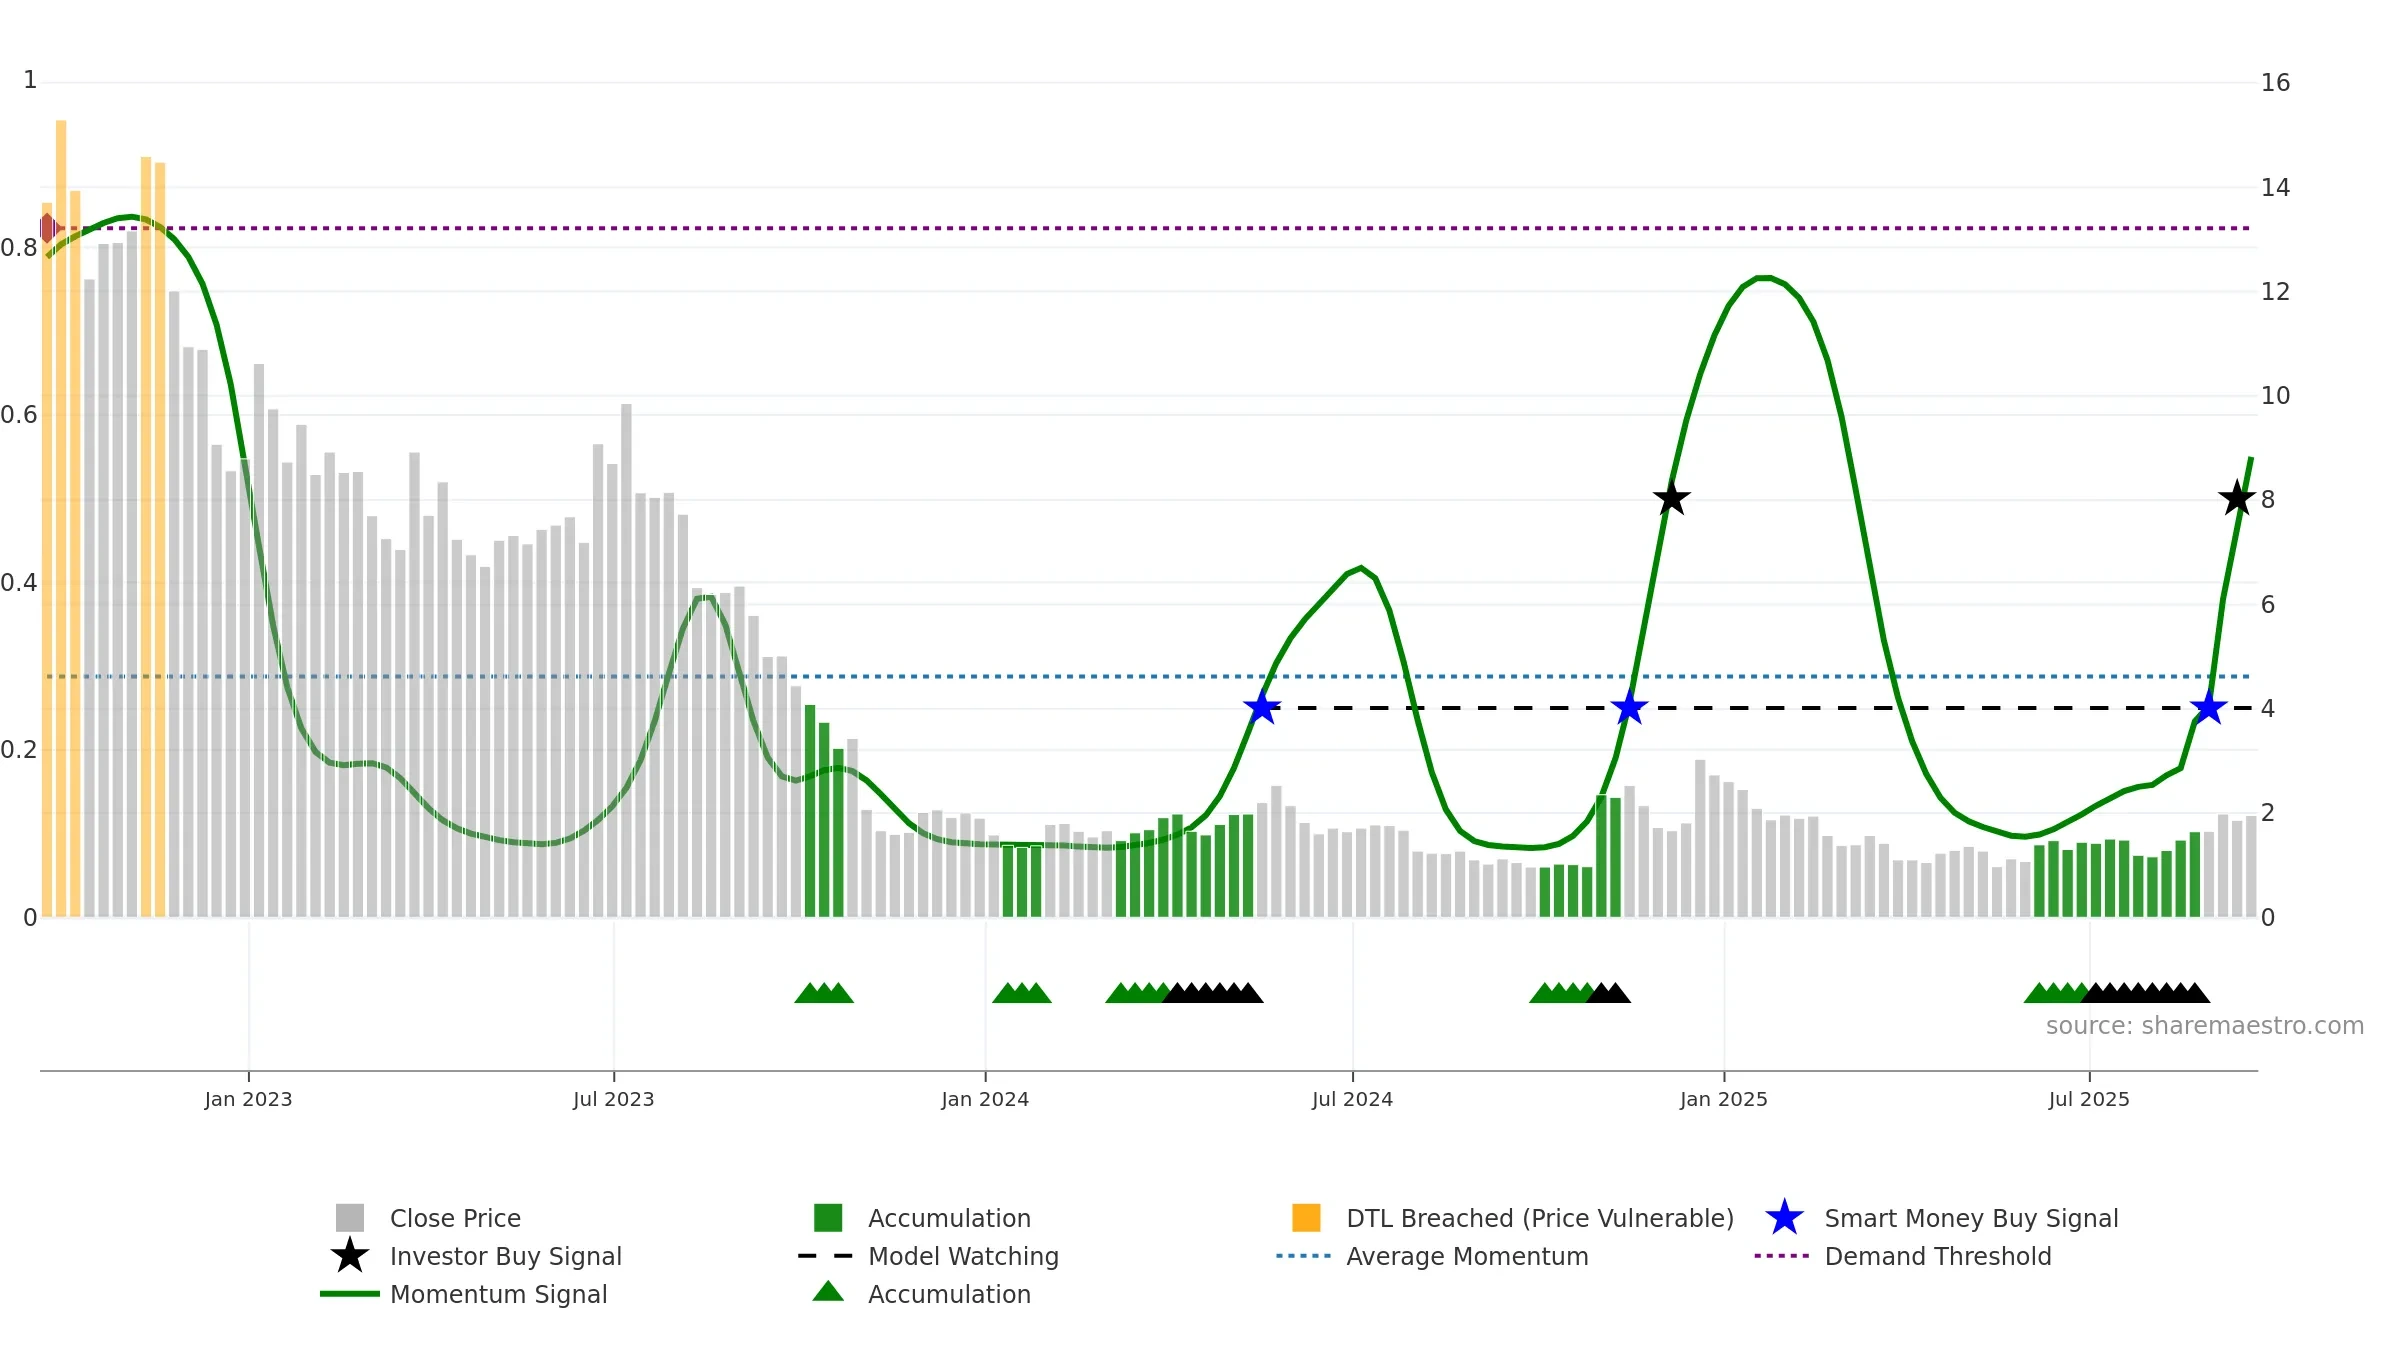Click the blue Smart Money Buy Signal legend star

click(x=1784, y=1217)
